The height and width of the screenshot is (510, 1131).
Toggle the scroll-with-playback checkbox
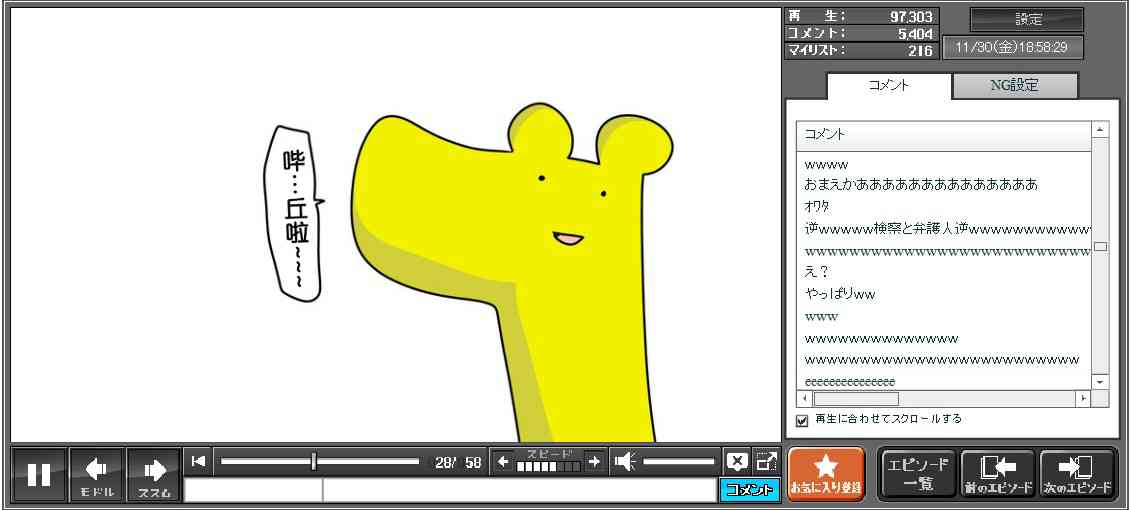[802, 420]
